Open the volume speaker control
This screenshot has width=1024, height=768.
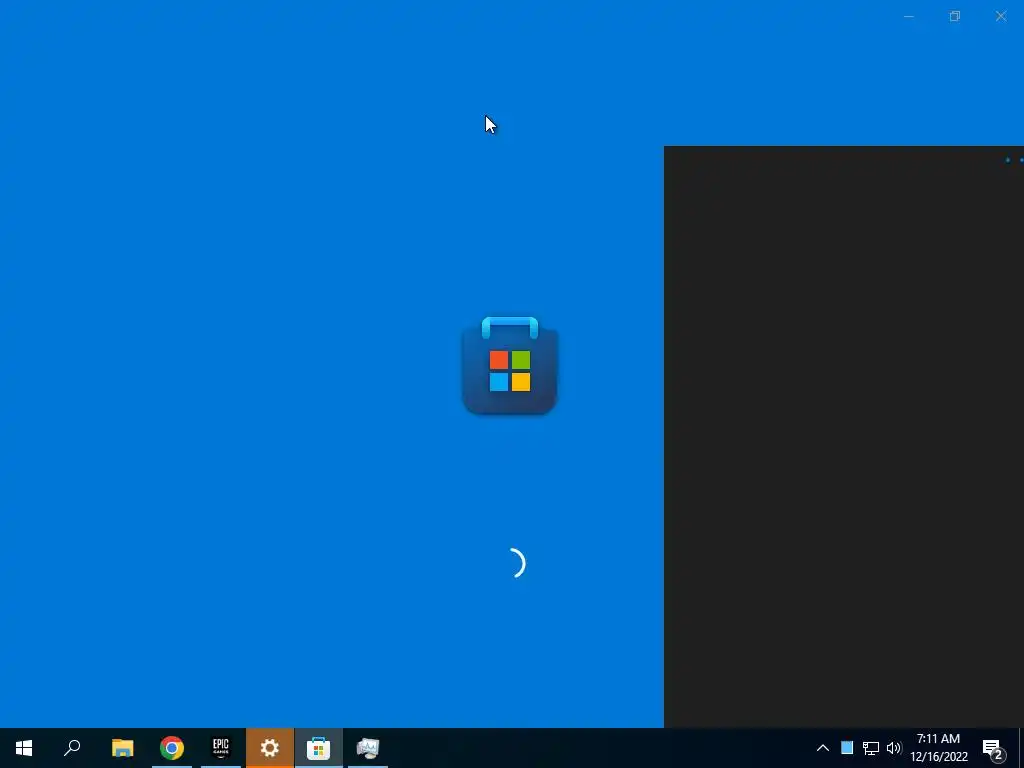point(894,748)
